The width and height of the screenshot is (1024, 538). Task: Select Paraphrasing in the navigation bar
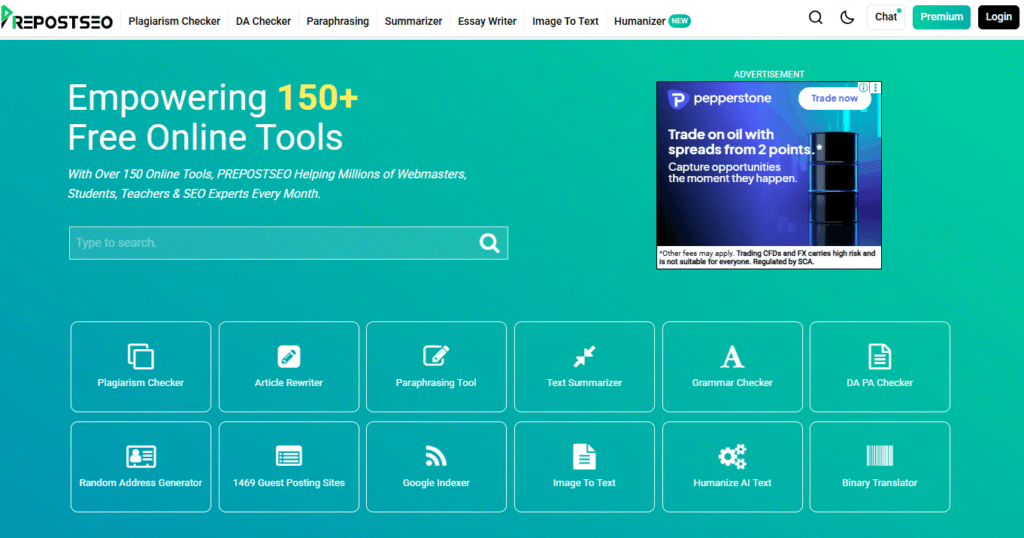338,21
